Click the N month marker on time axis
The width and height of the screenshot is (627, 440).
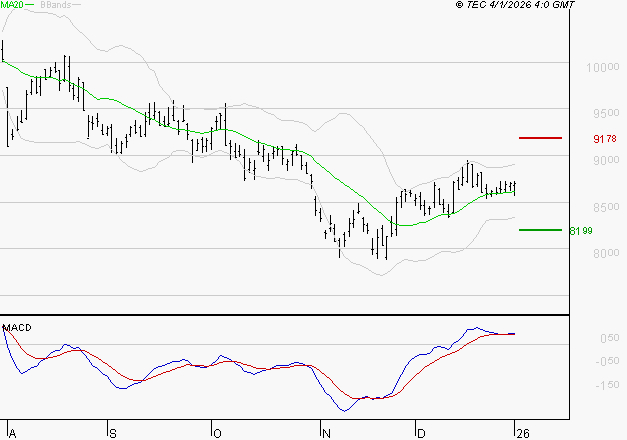coord(327,434)
